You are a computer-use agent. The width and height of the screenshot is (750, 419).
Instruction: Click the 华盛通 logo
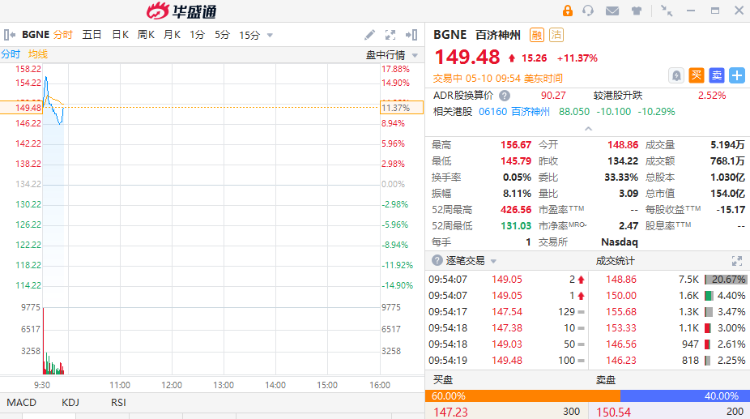point(181,11)
